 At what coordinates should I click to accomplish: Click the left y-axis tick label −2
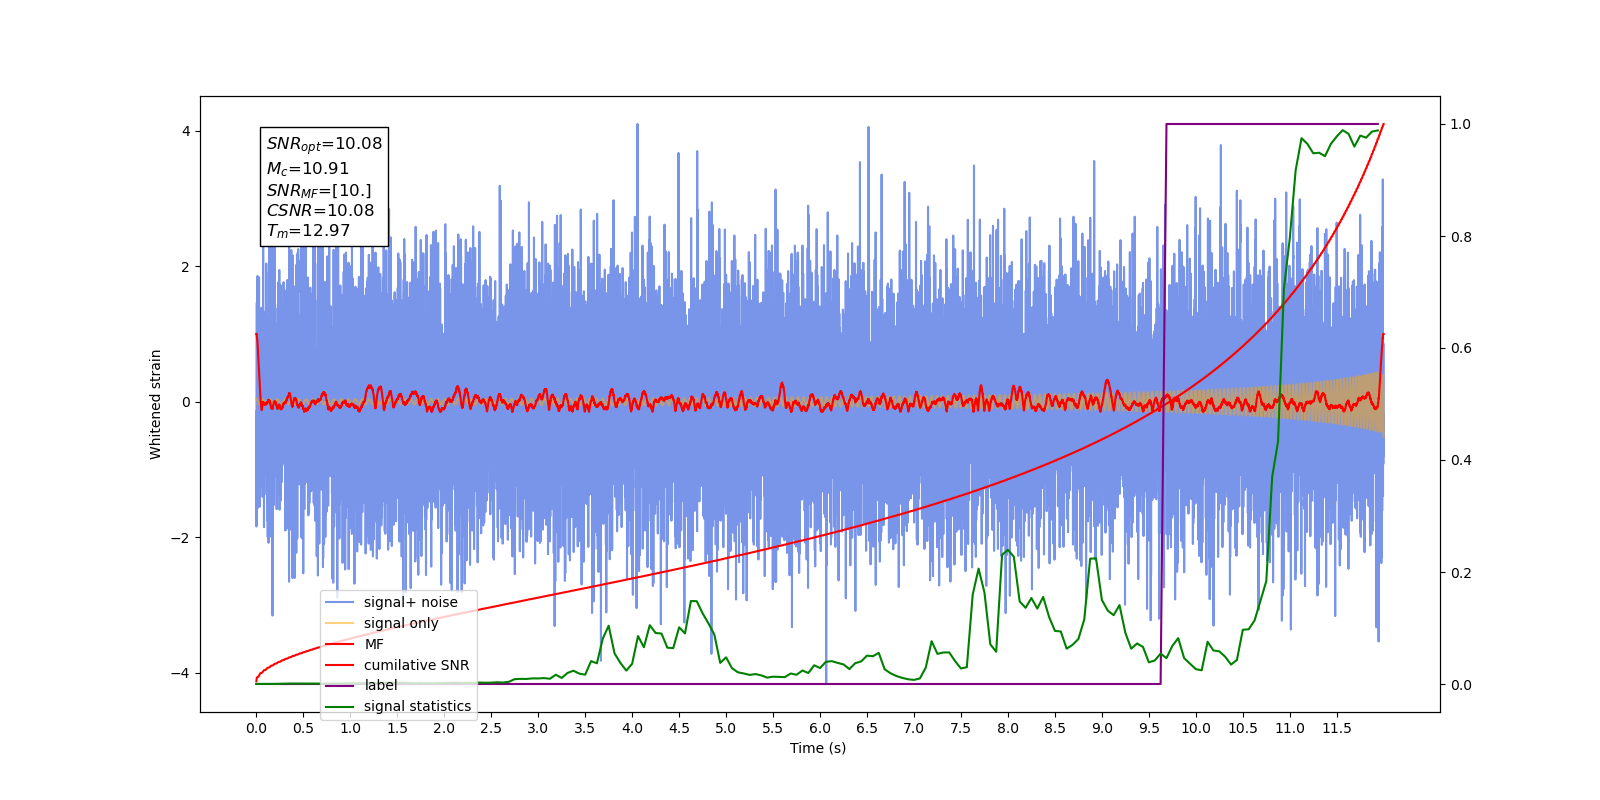(x=181, y=538)
